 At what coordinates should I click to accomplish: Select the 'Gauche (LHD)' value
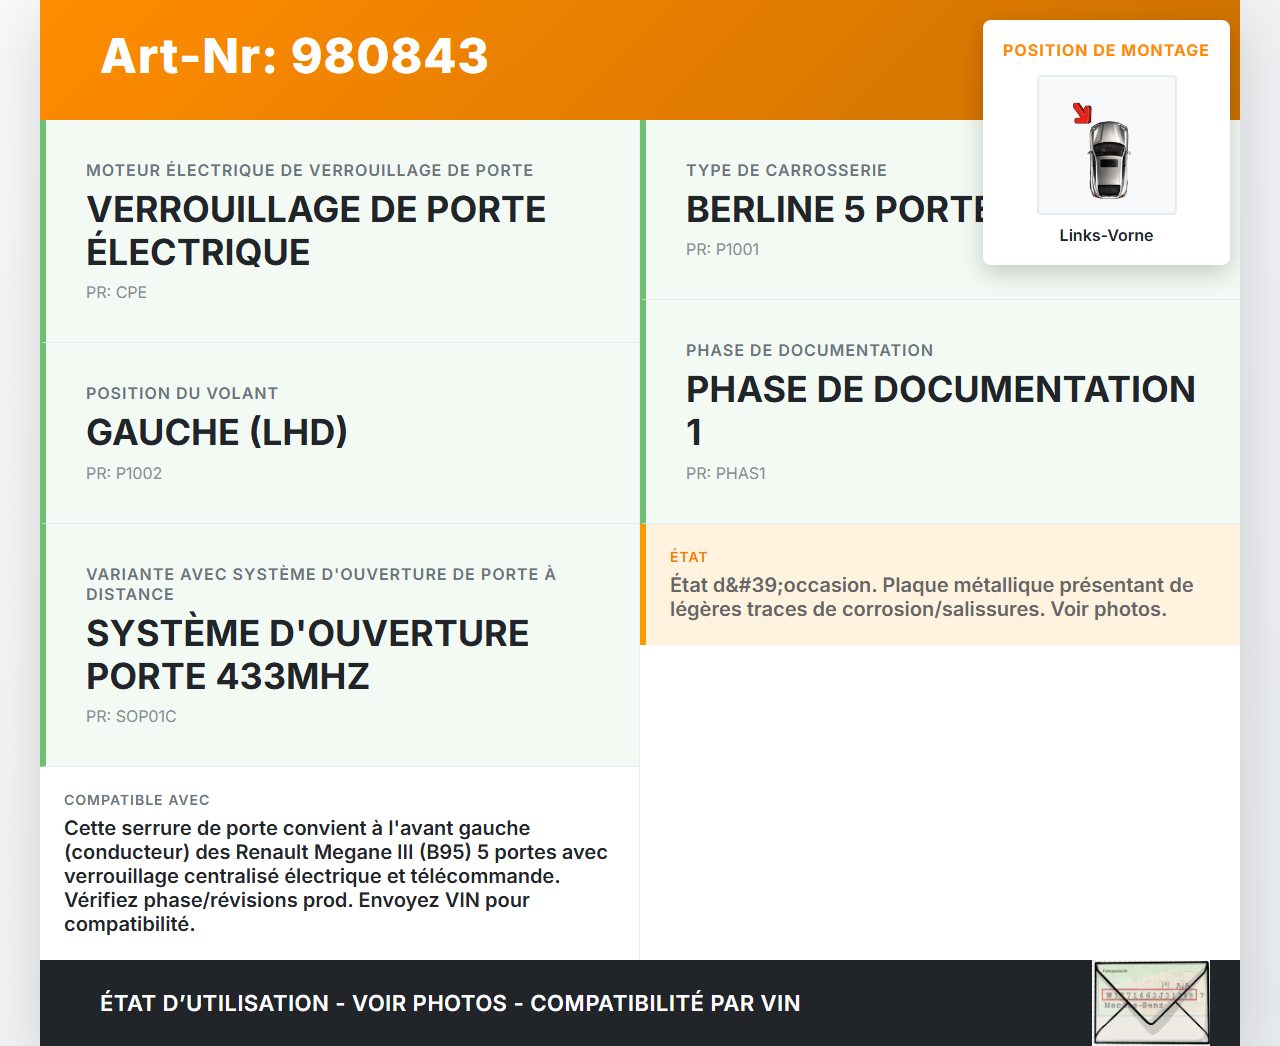click(217, 432)
